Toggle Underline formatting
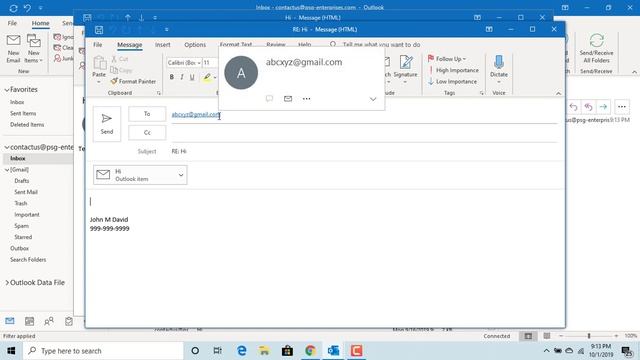640x360 pixels. click(x=192, y=77)
